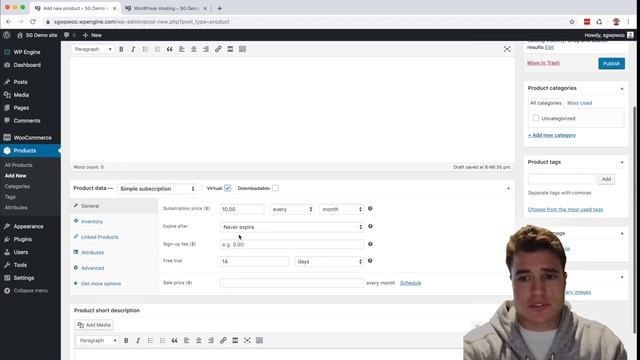Collapse the Product categories panel
Viewport: 640px width, 360px height.
click(622, 89)
